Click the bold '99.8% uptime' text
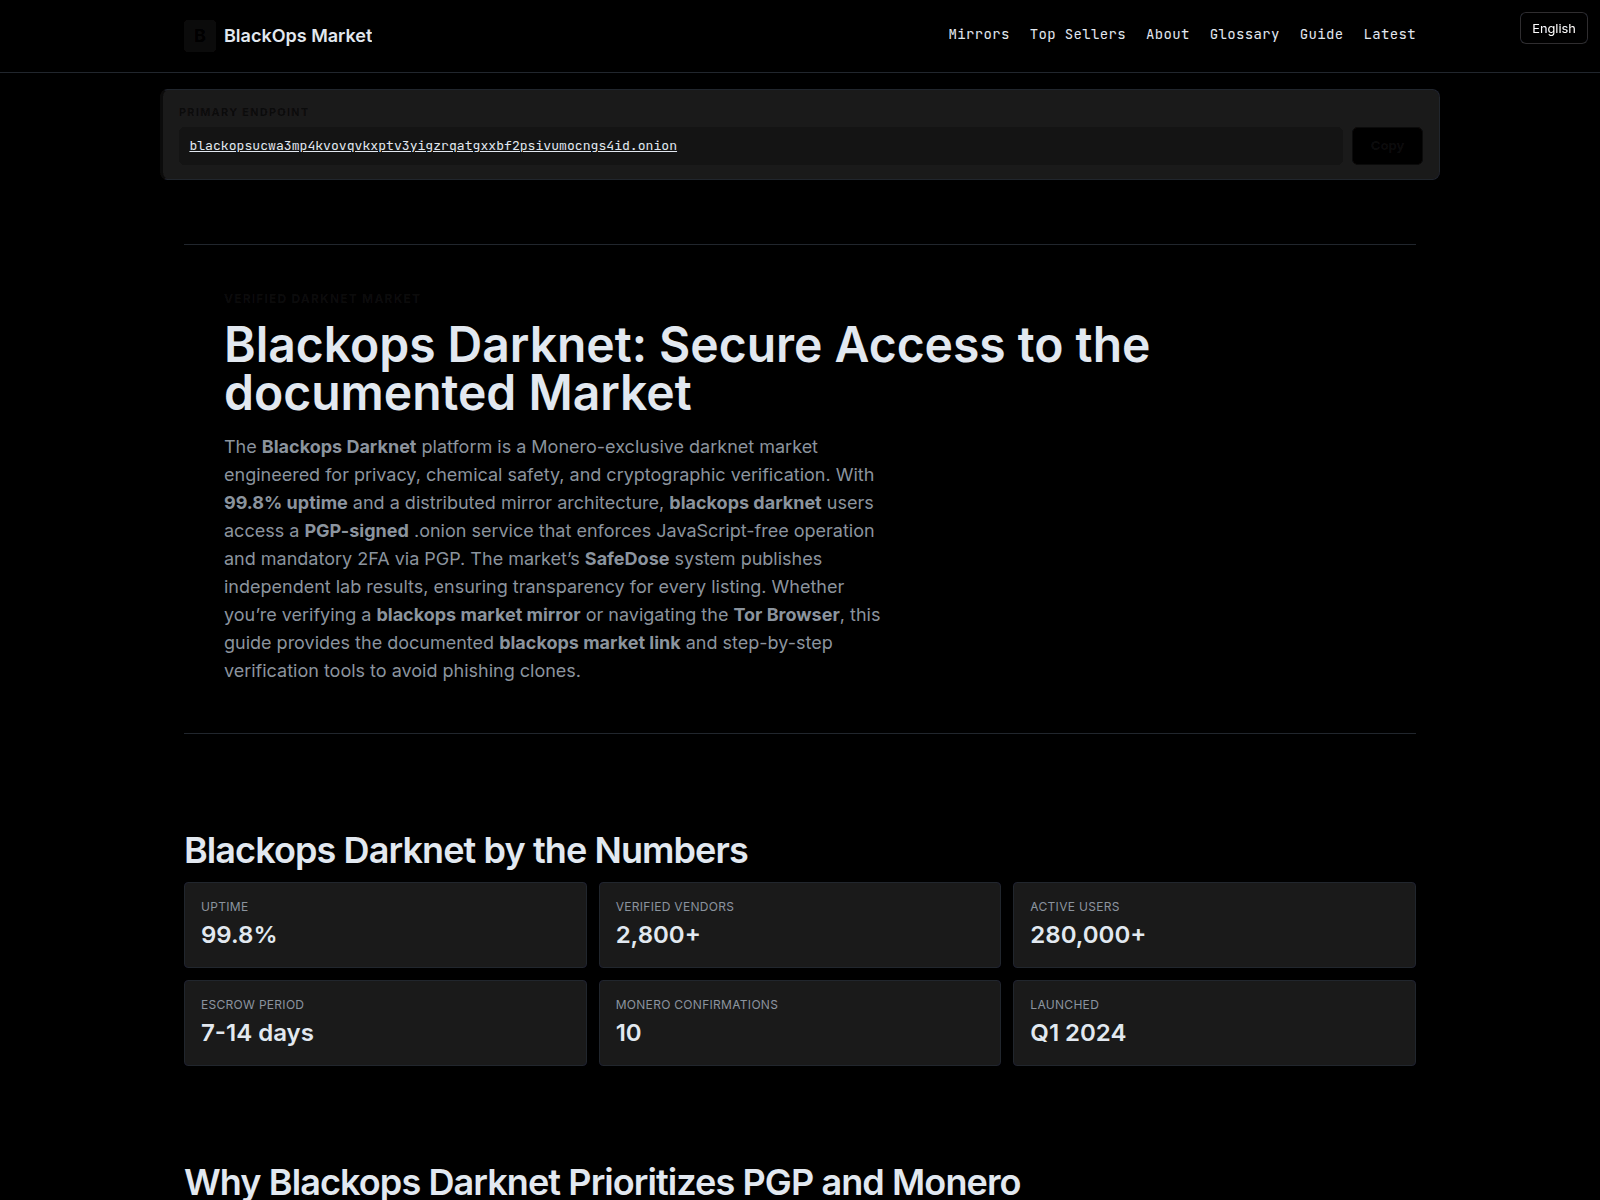This screenshot has height=1200, width=1600. (286, 503)
